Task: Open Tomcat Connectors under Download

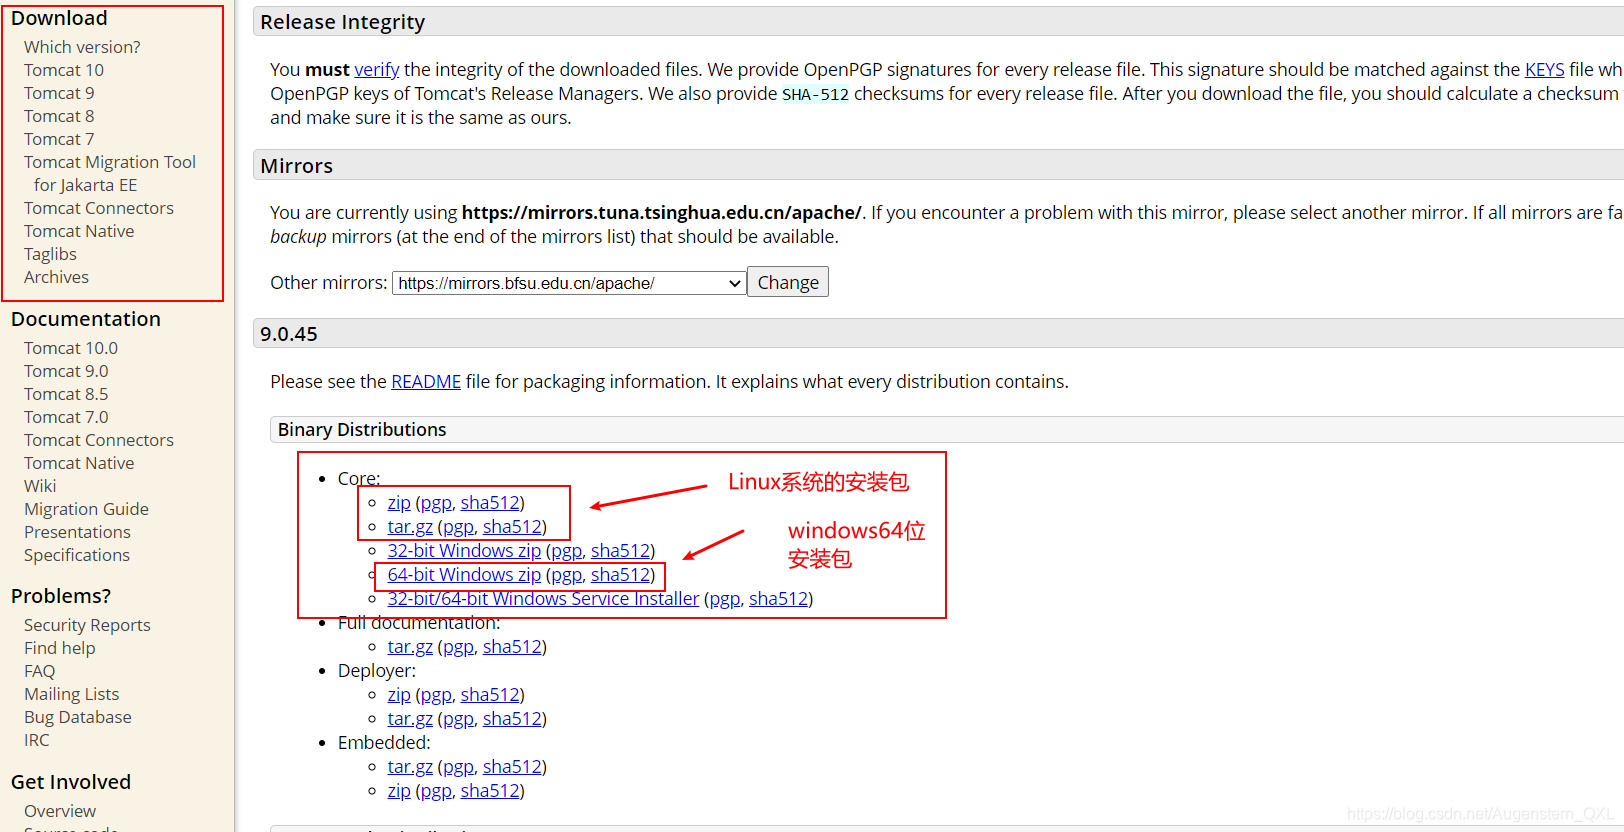Action: [x=99, y=208]
